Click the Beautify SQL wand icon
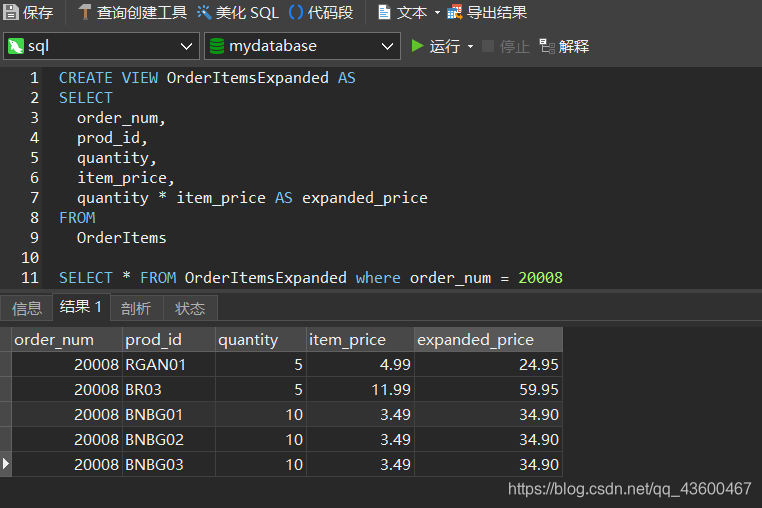 point(204,12)
